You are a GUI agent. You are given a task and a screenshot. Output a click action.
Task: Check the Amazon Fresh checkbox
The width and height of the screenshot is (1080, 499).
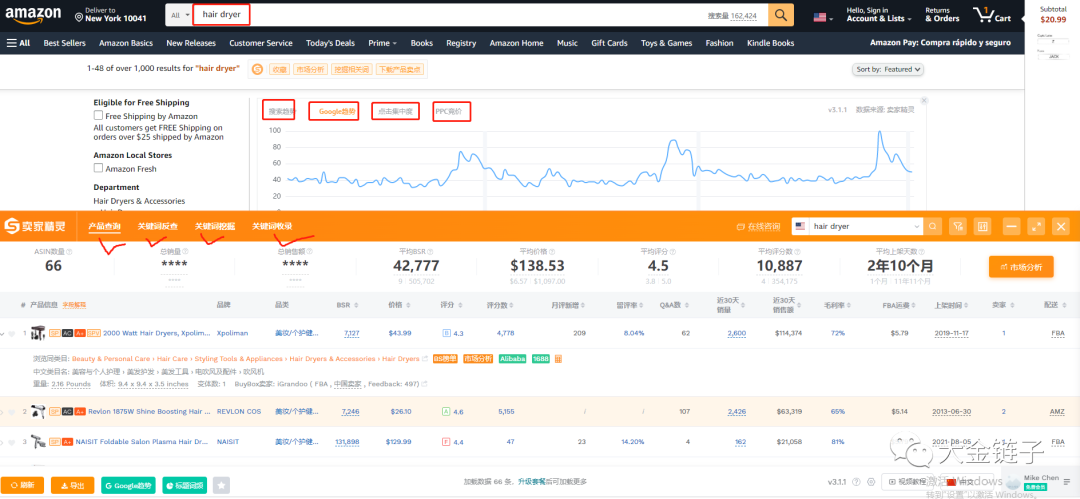click(99, 169)
